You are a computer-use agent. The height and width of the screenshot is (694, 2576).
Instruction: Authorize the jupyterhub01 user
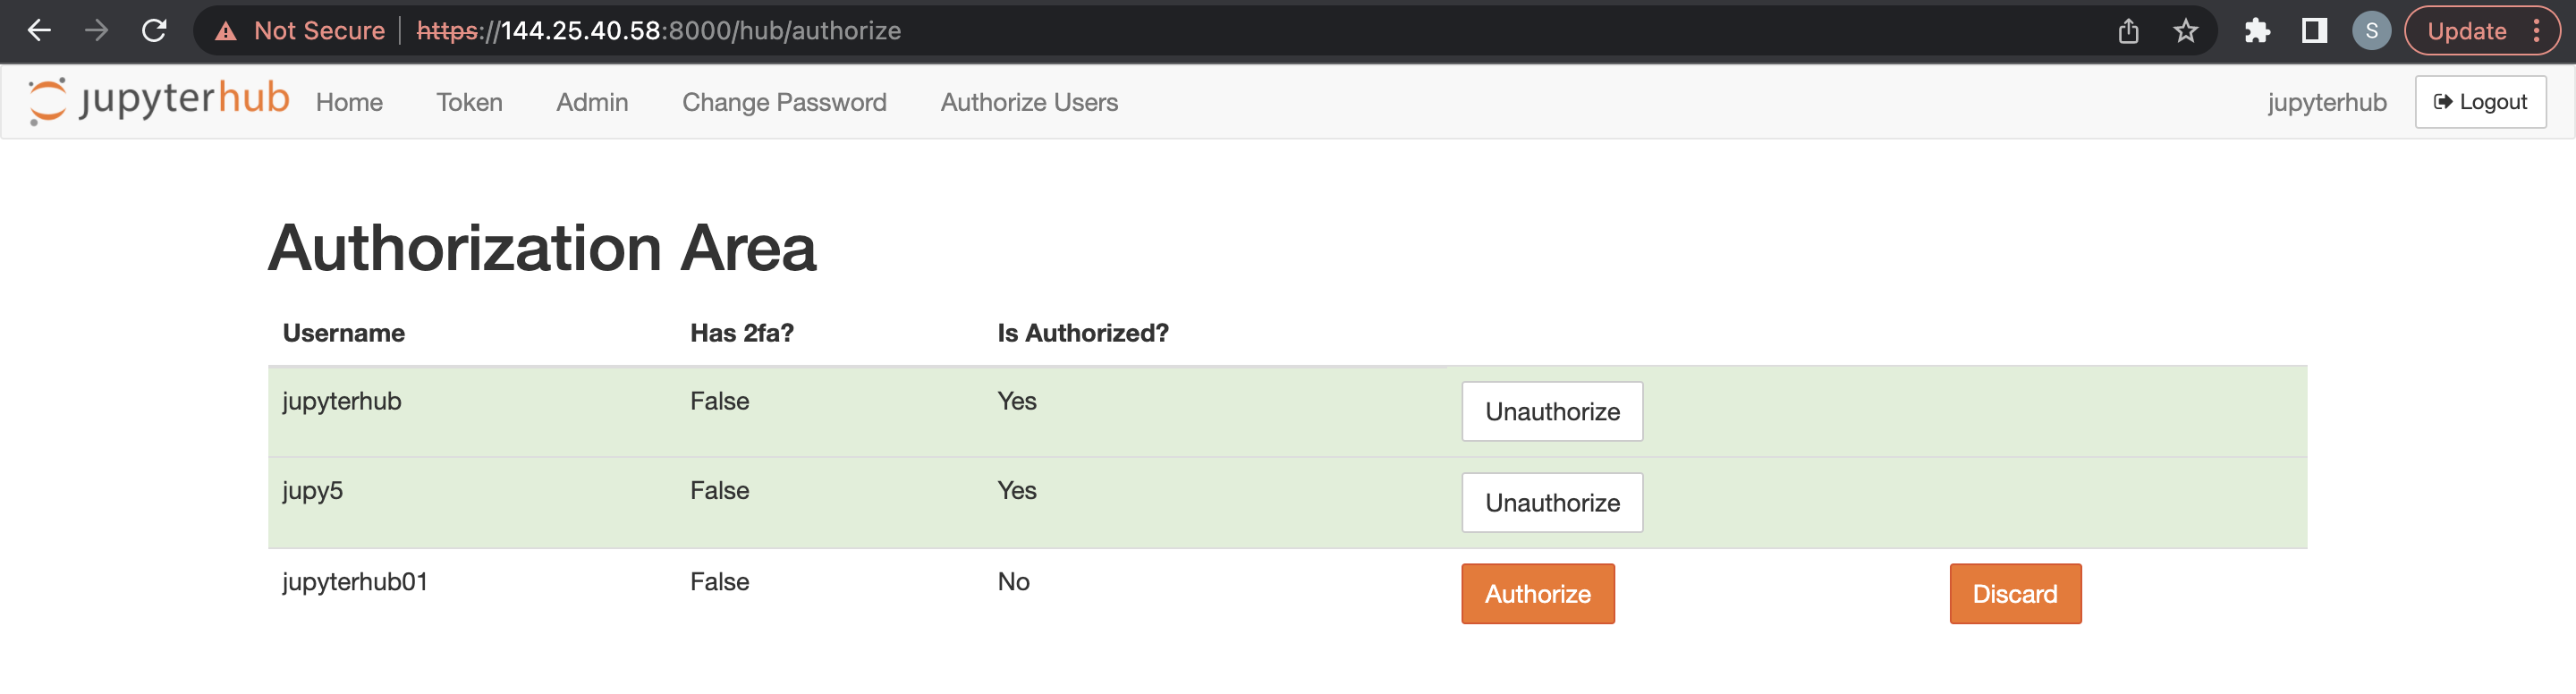coord(1537,594)
